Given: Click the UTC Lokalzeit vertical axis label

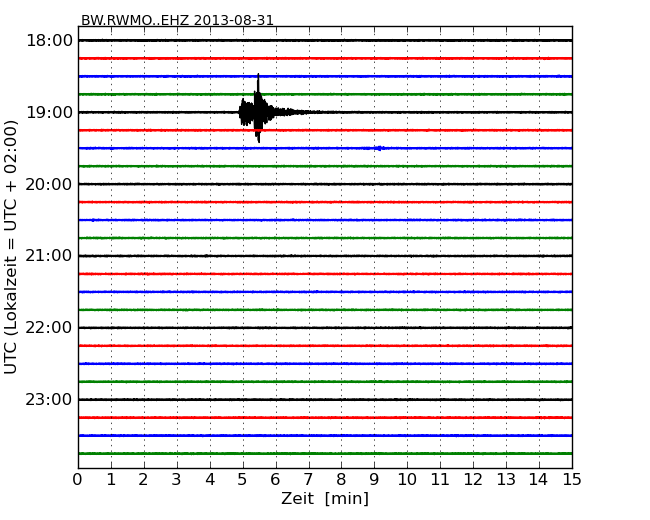Looking at the screenshot, I should (11, 248).
